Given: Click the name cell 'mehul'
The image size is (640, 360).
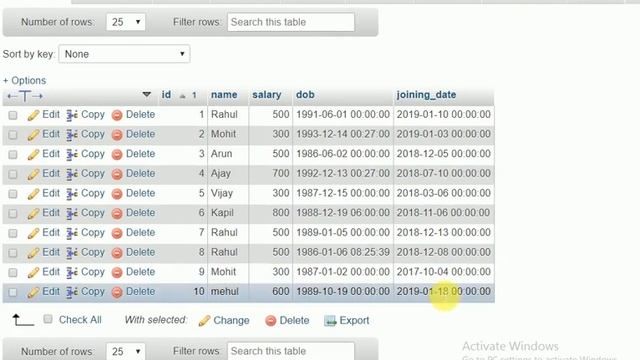Looking at the screenshot, I should (225, 291).
